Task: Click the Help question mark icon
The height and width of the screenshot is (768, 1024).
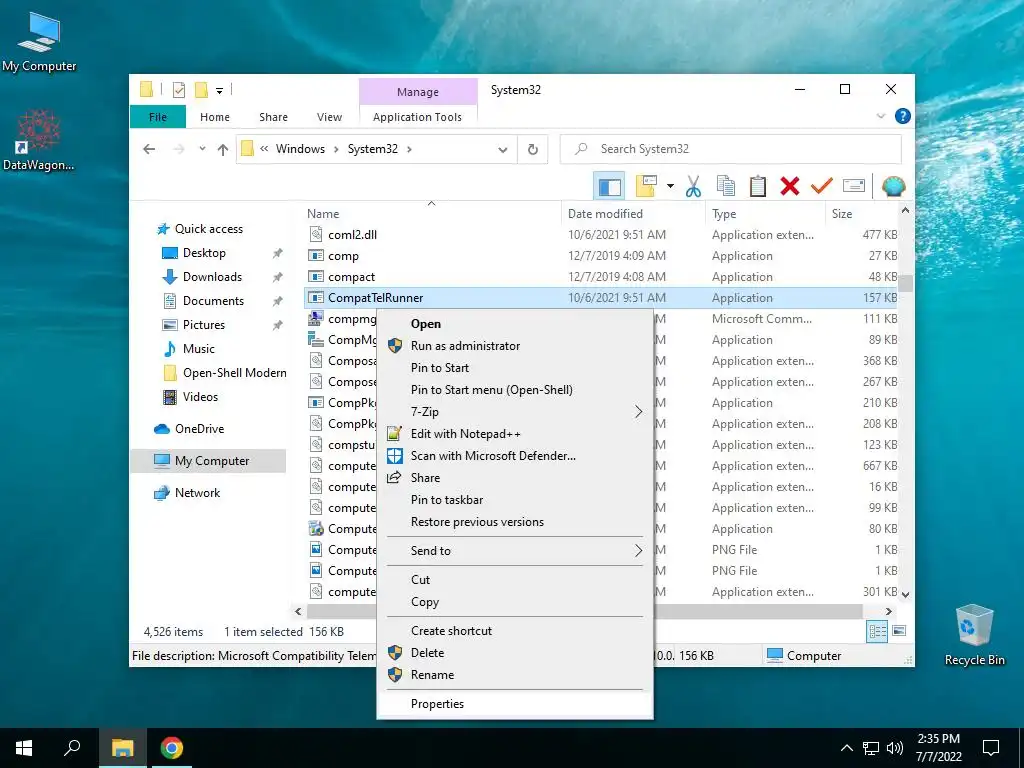Action: (x=903, y=116)
